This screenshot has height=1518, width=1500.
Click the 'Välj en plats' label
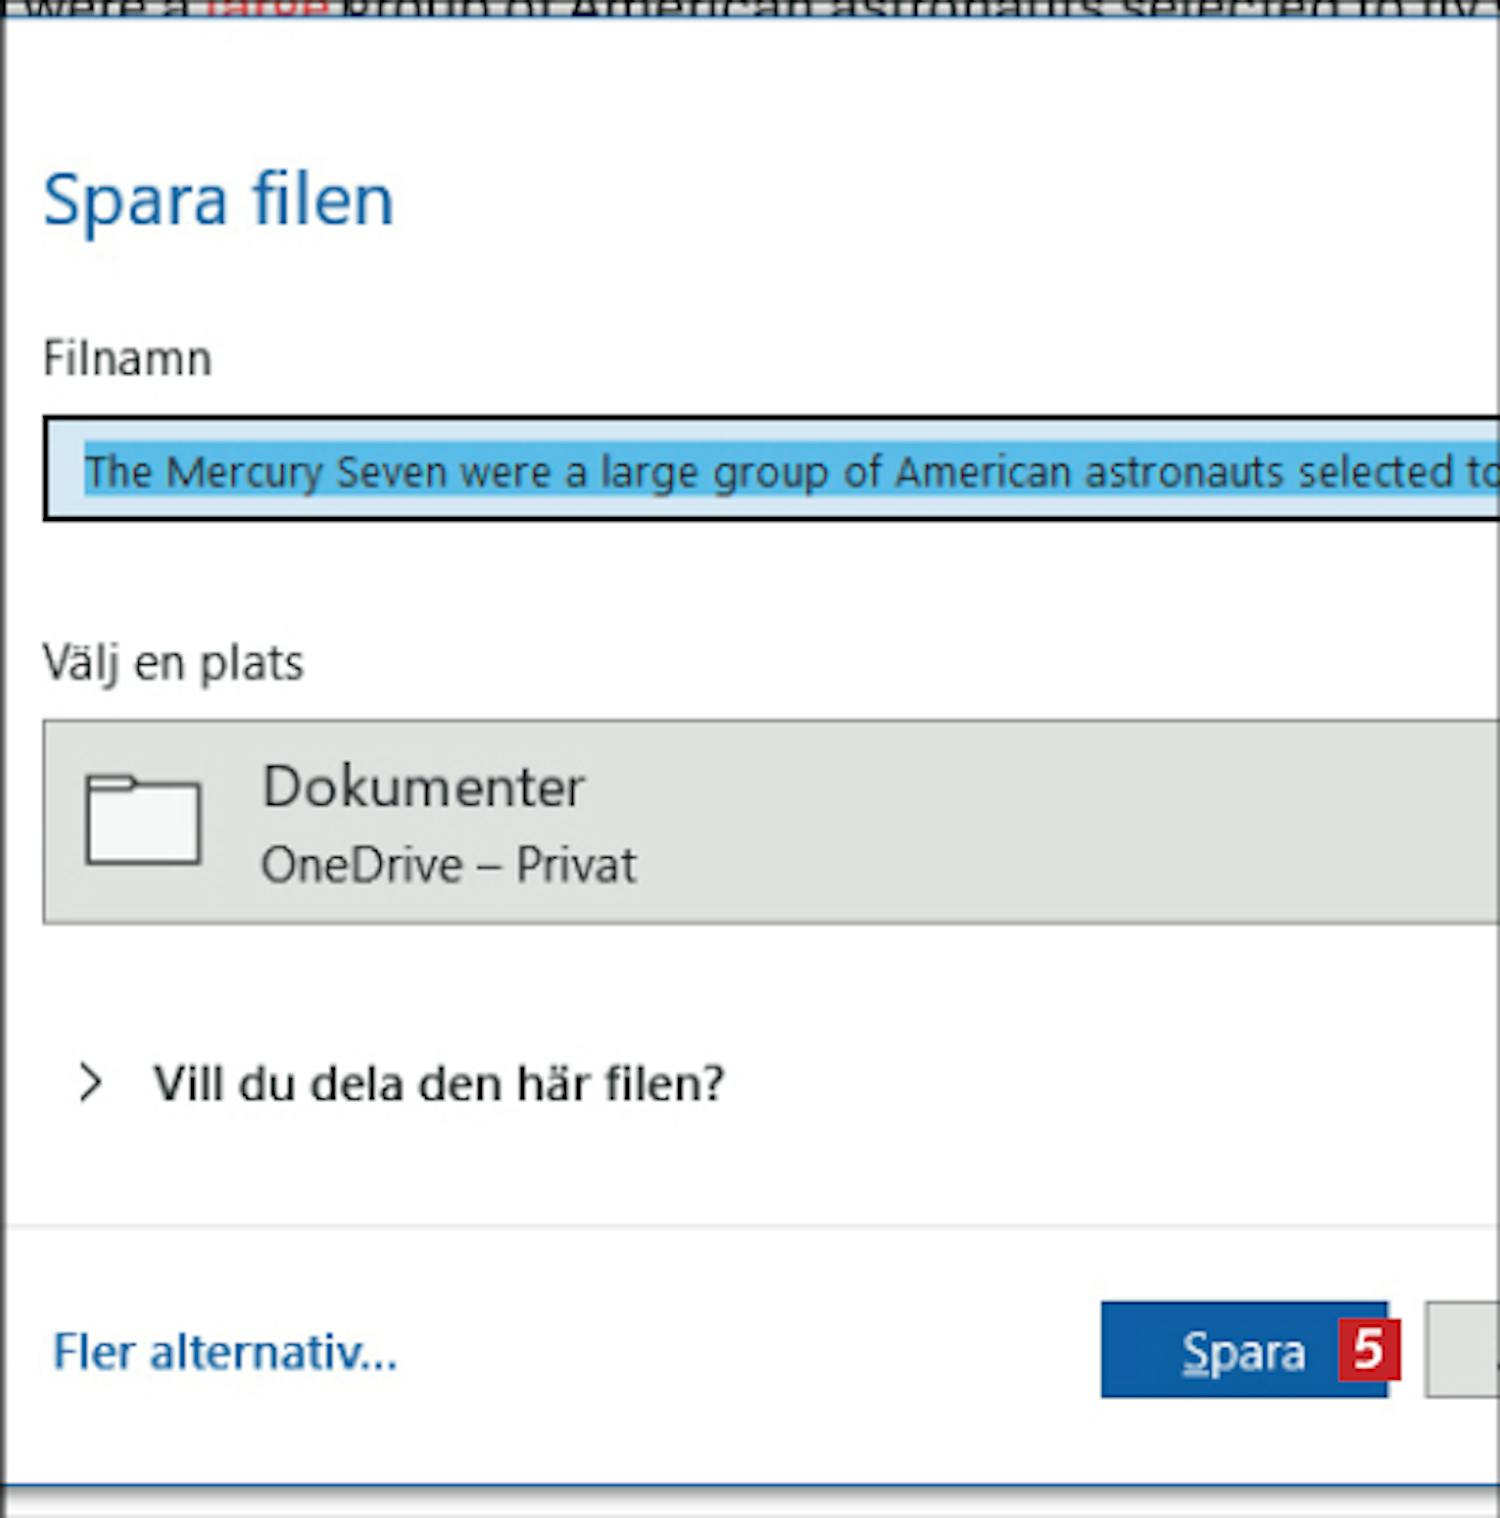173,662
